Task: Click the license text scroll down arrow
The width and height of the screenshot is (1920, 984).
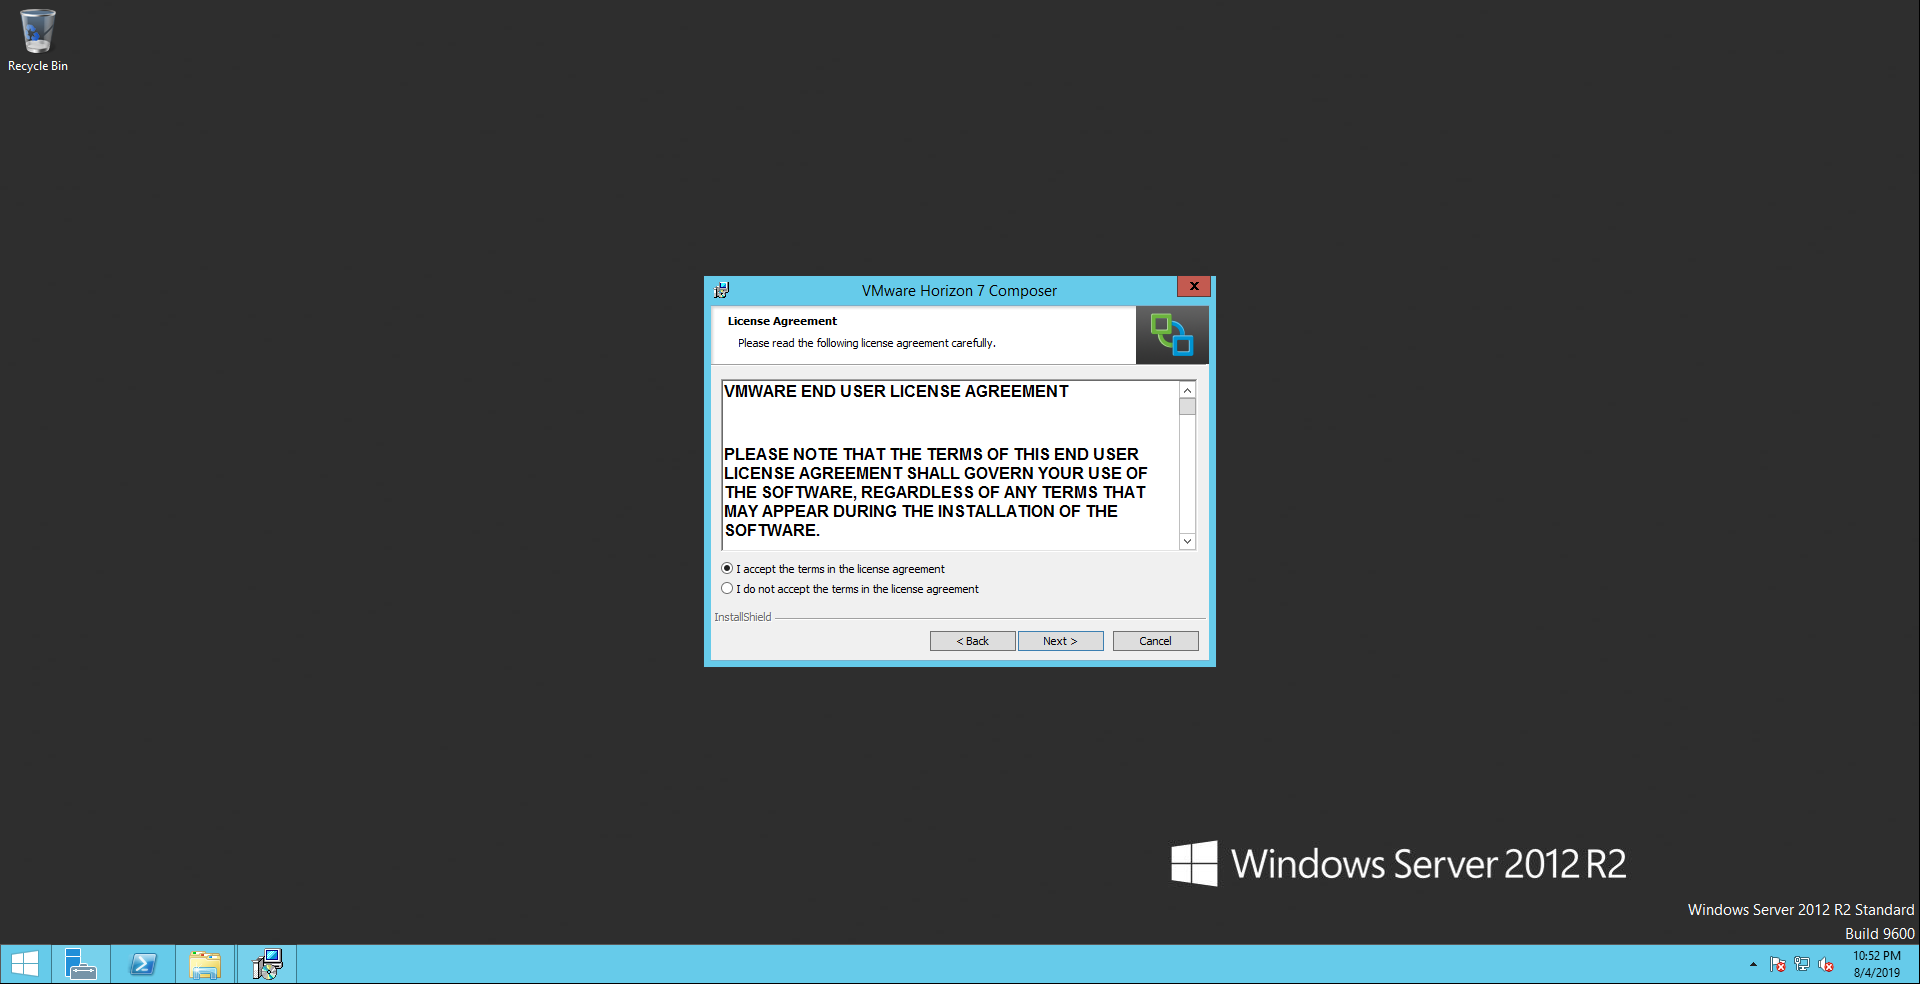Action: (x=1187, y=541)
